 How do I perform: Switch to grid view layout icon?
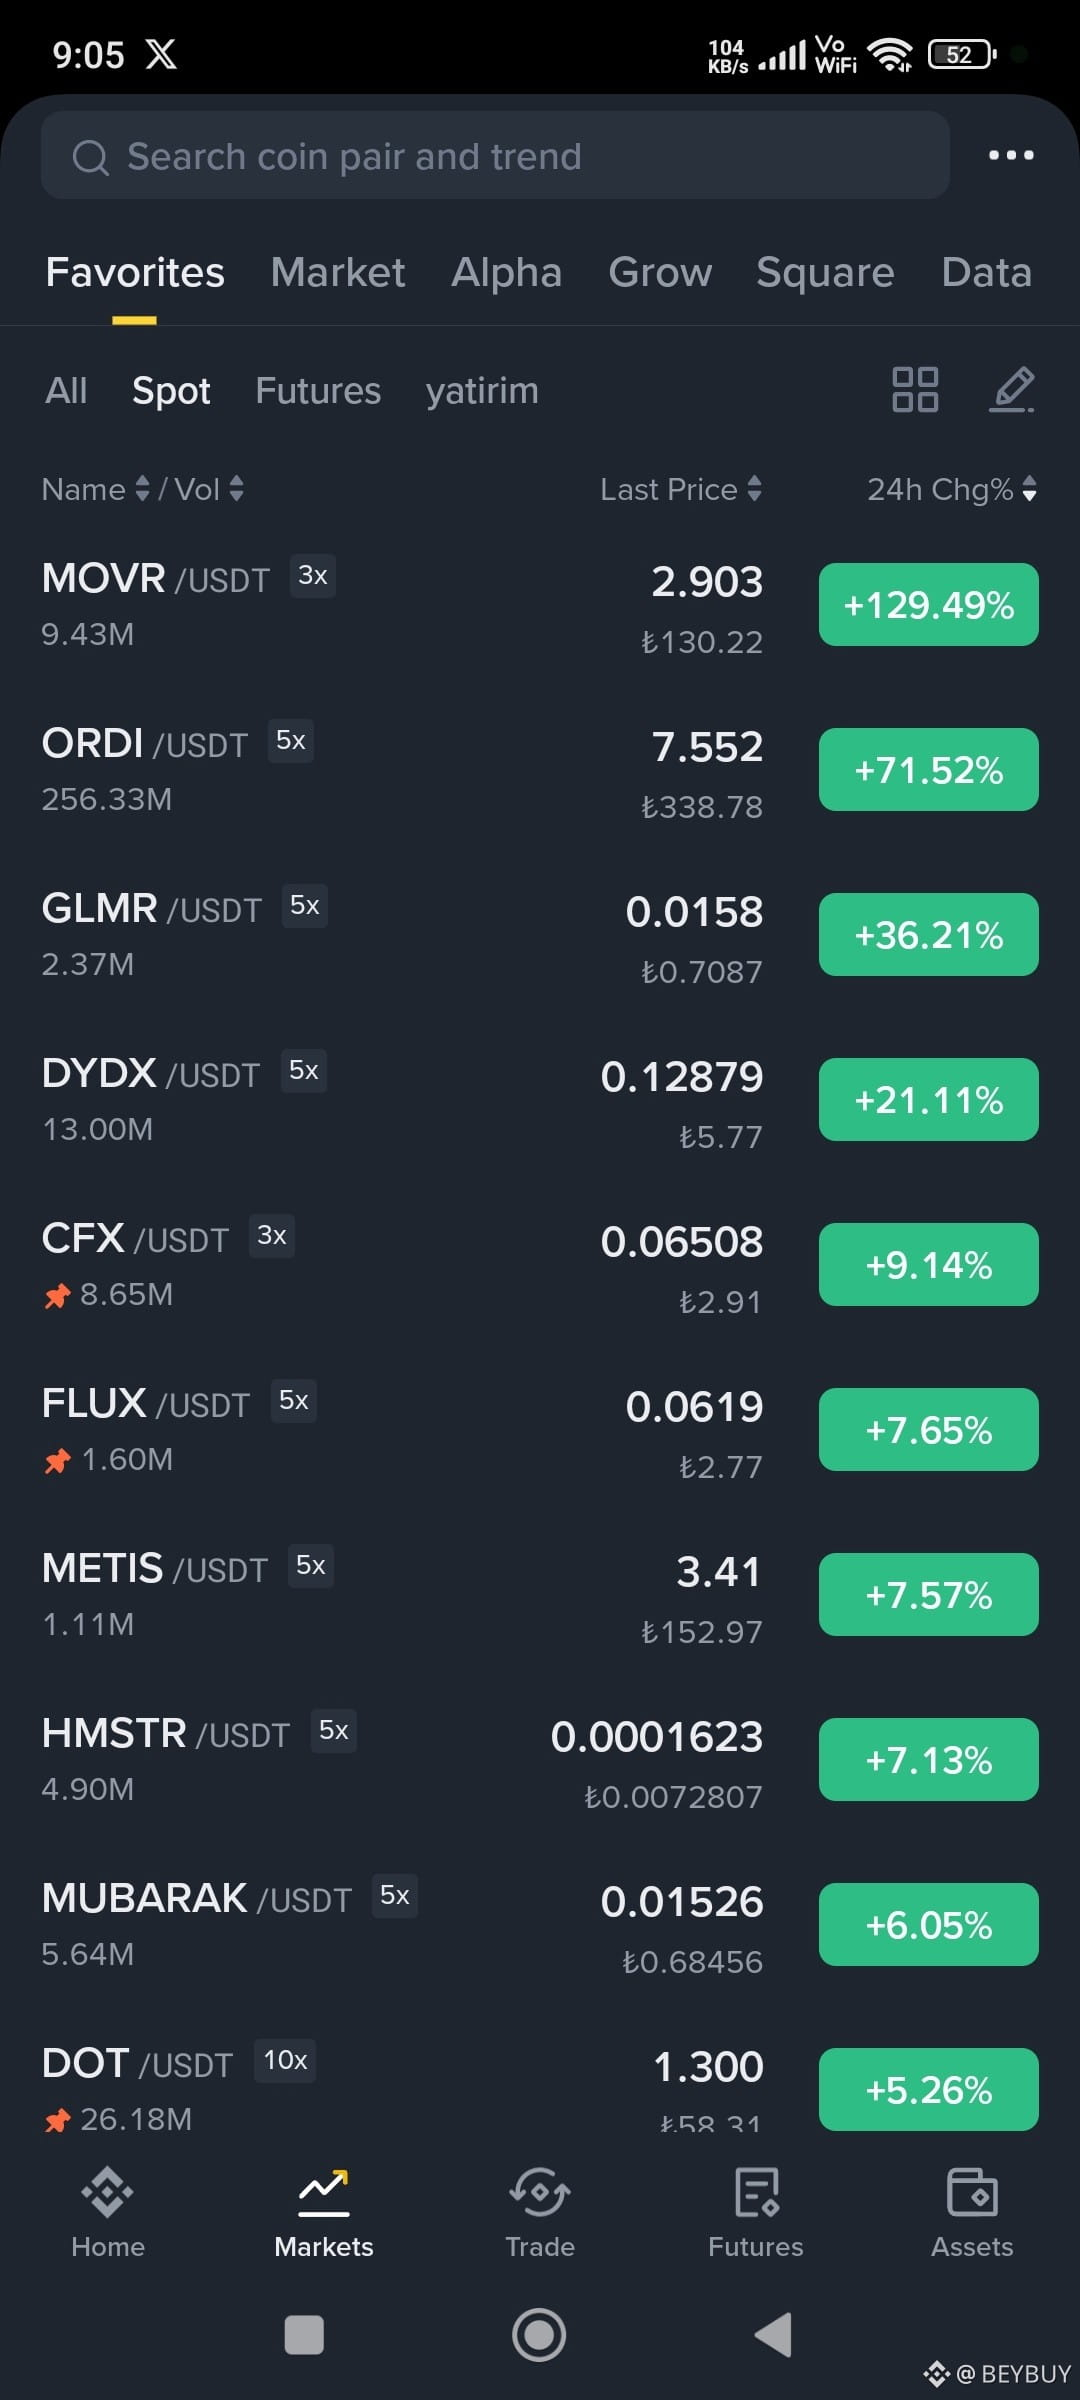coord(915,390)
